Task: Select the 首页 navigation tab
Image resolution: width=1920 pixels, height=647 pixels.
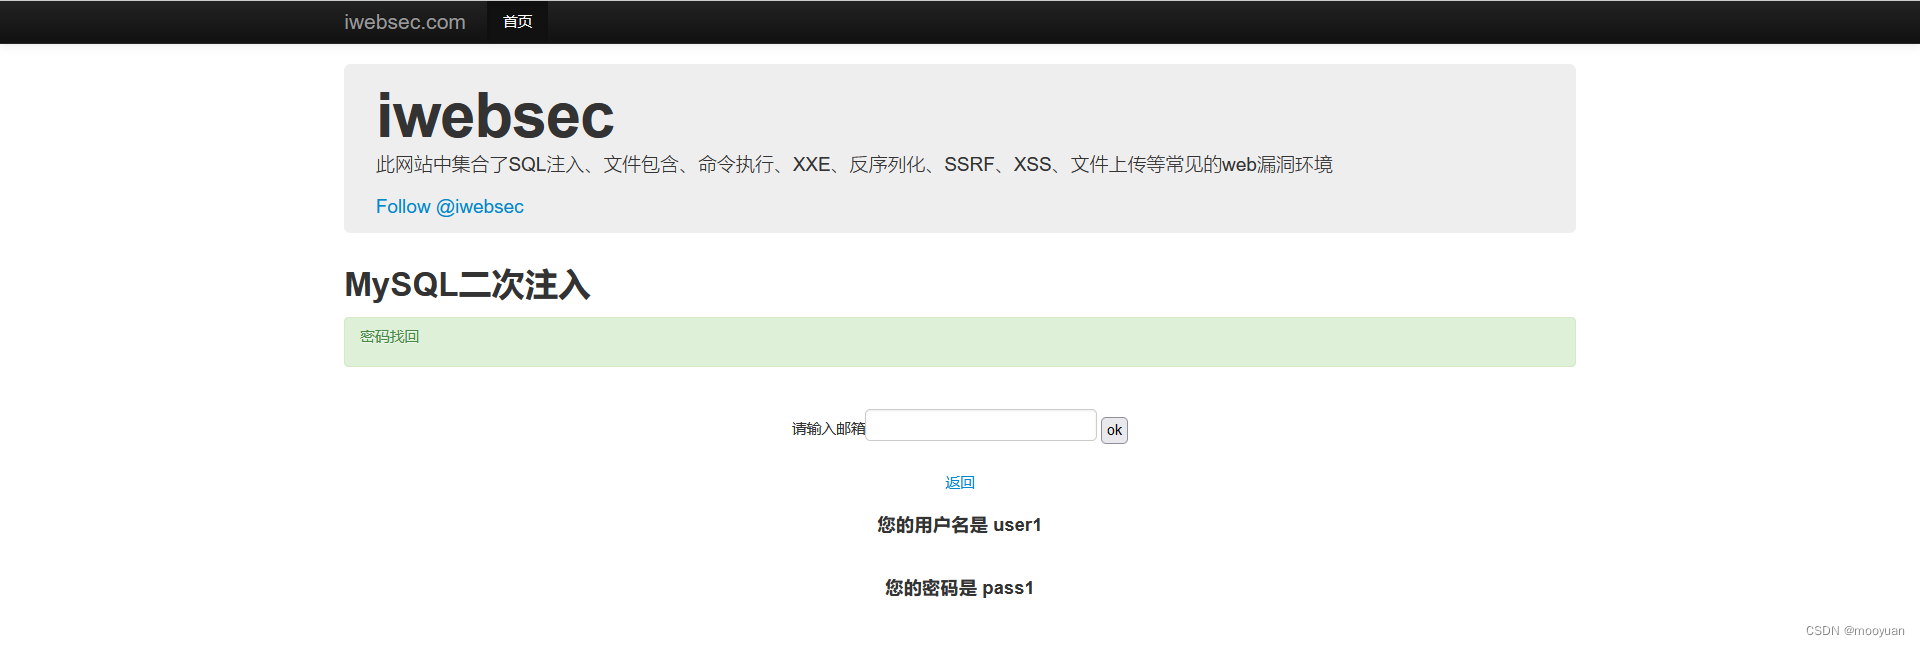Action: 517,22
